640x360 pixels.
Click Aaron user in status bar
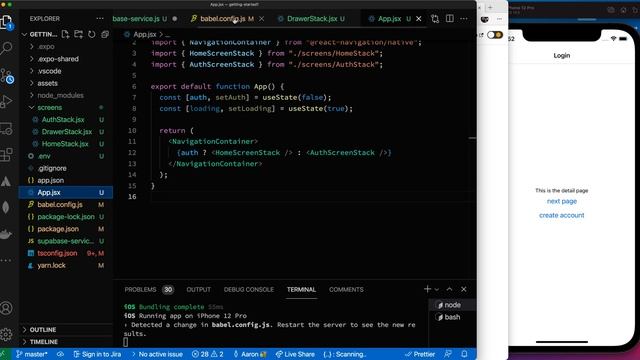coord(250,354)
